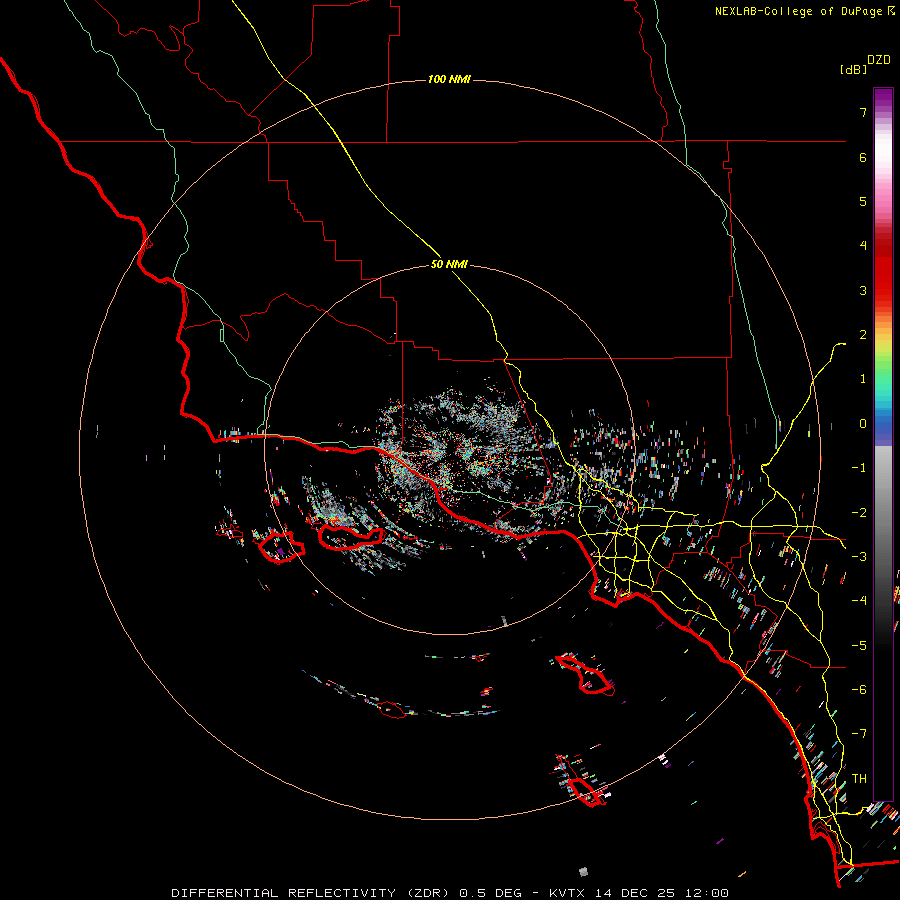This screenshot has height=900, width=900.
Task: Click the [dB] unit label
Action: pyautogui.click(x=853, y=70)
